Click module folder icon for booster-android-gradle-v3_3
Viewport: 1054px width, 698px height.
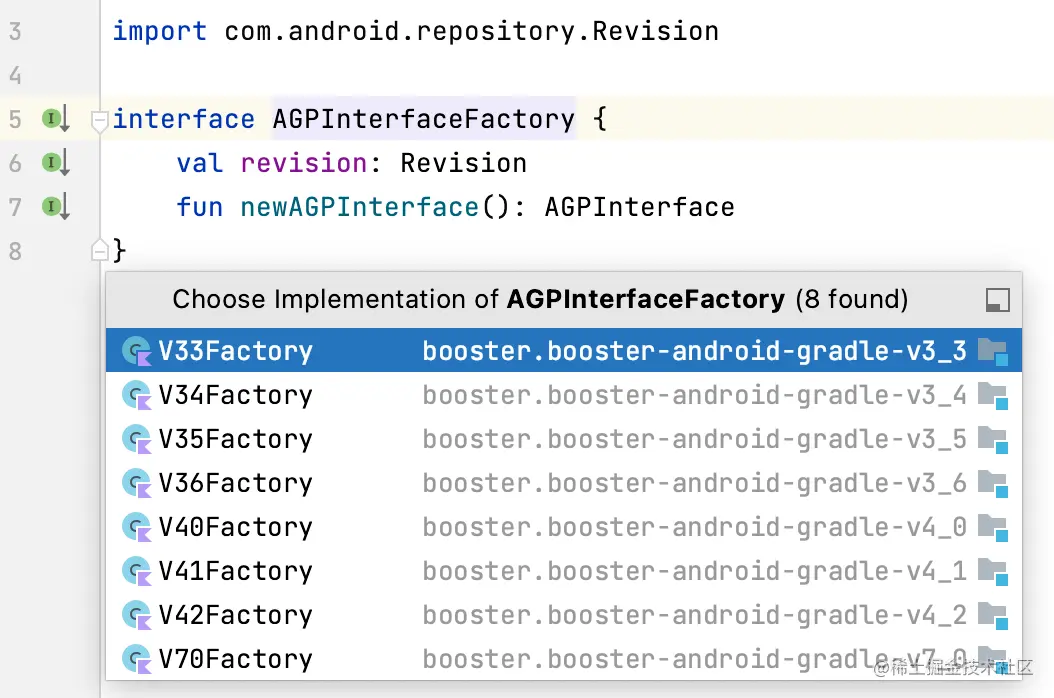pyautogui.click(x=993, y=352)
